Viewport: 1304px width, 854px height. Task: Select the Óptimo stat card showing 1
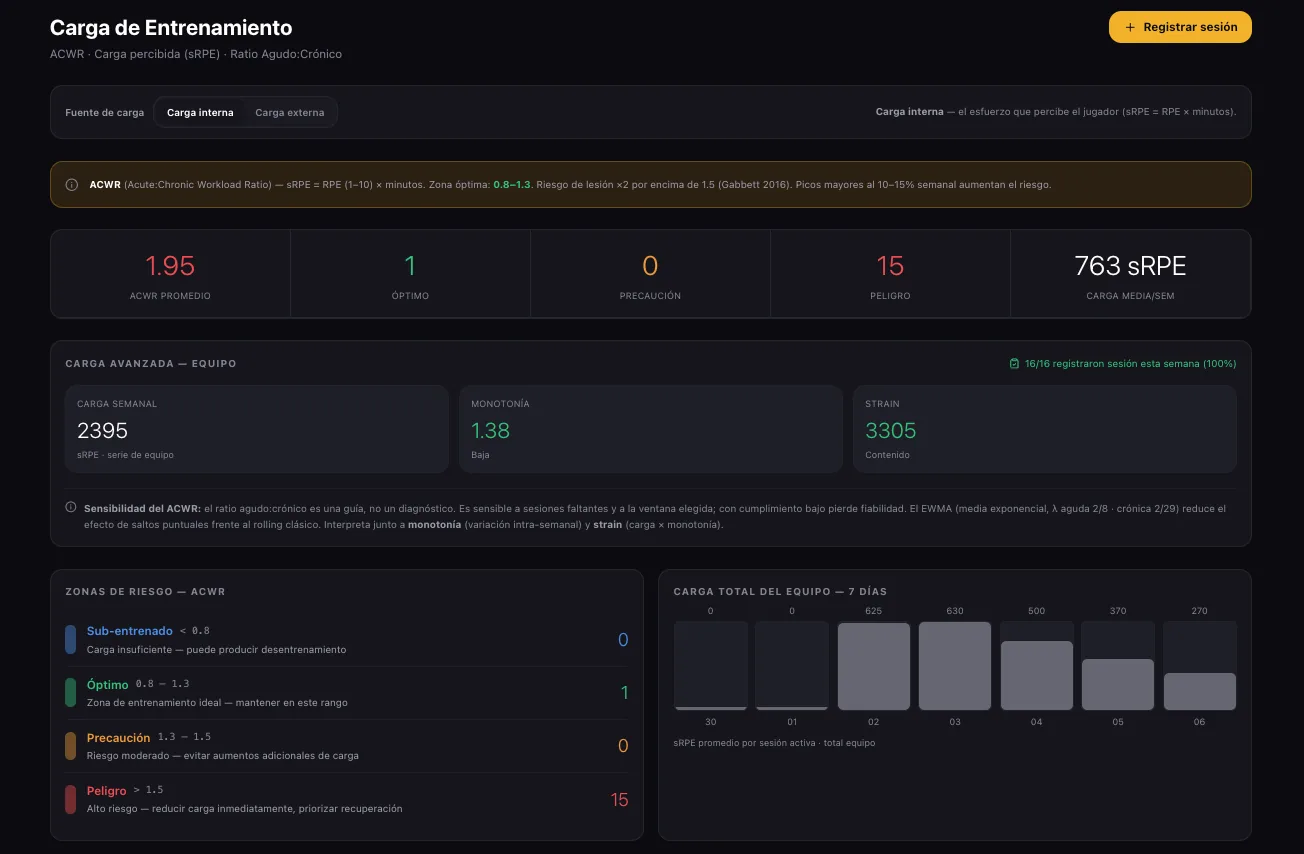pos(410,274)
